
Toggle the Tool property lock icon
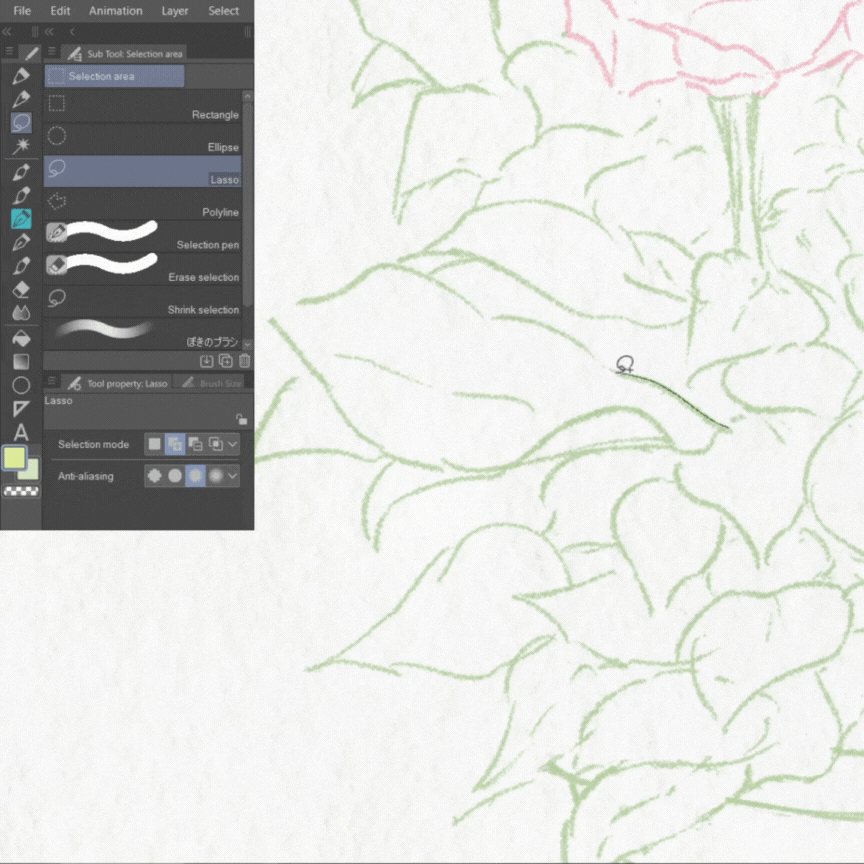click(x=241, y=419)
